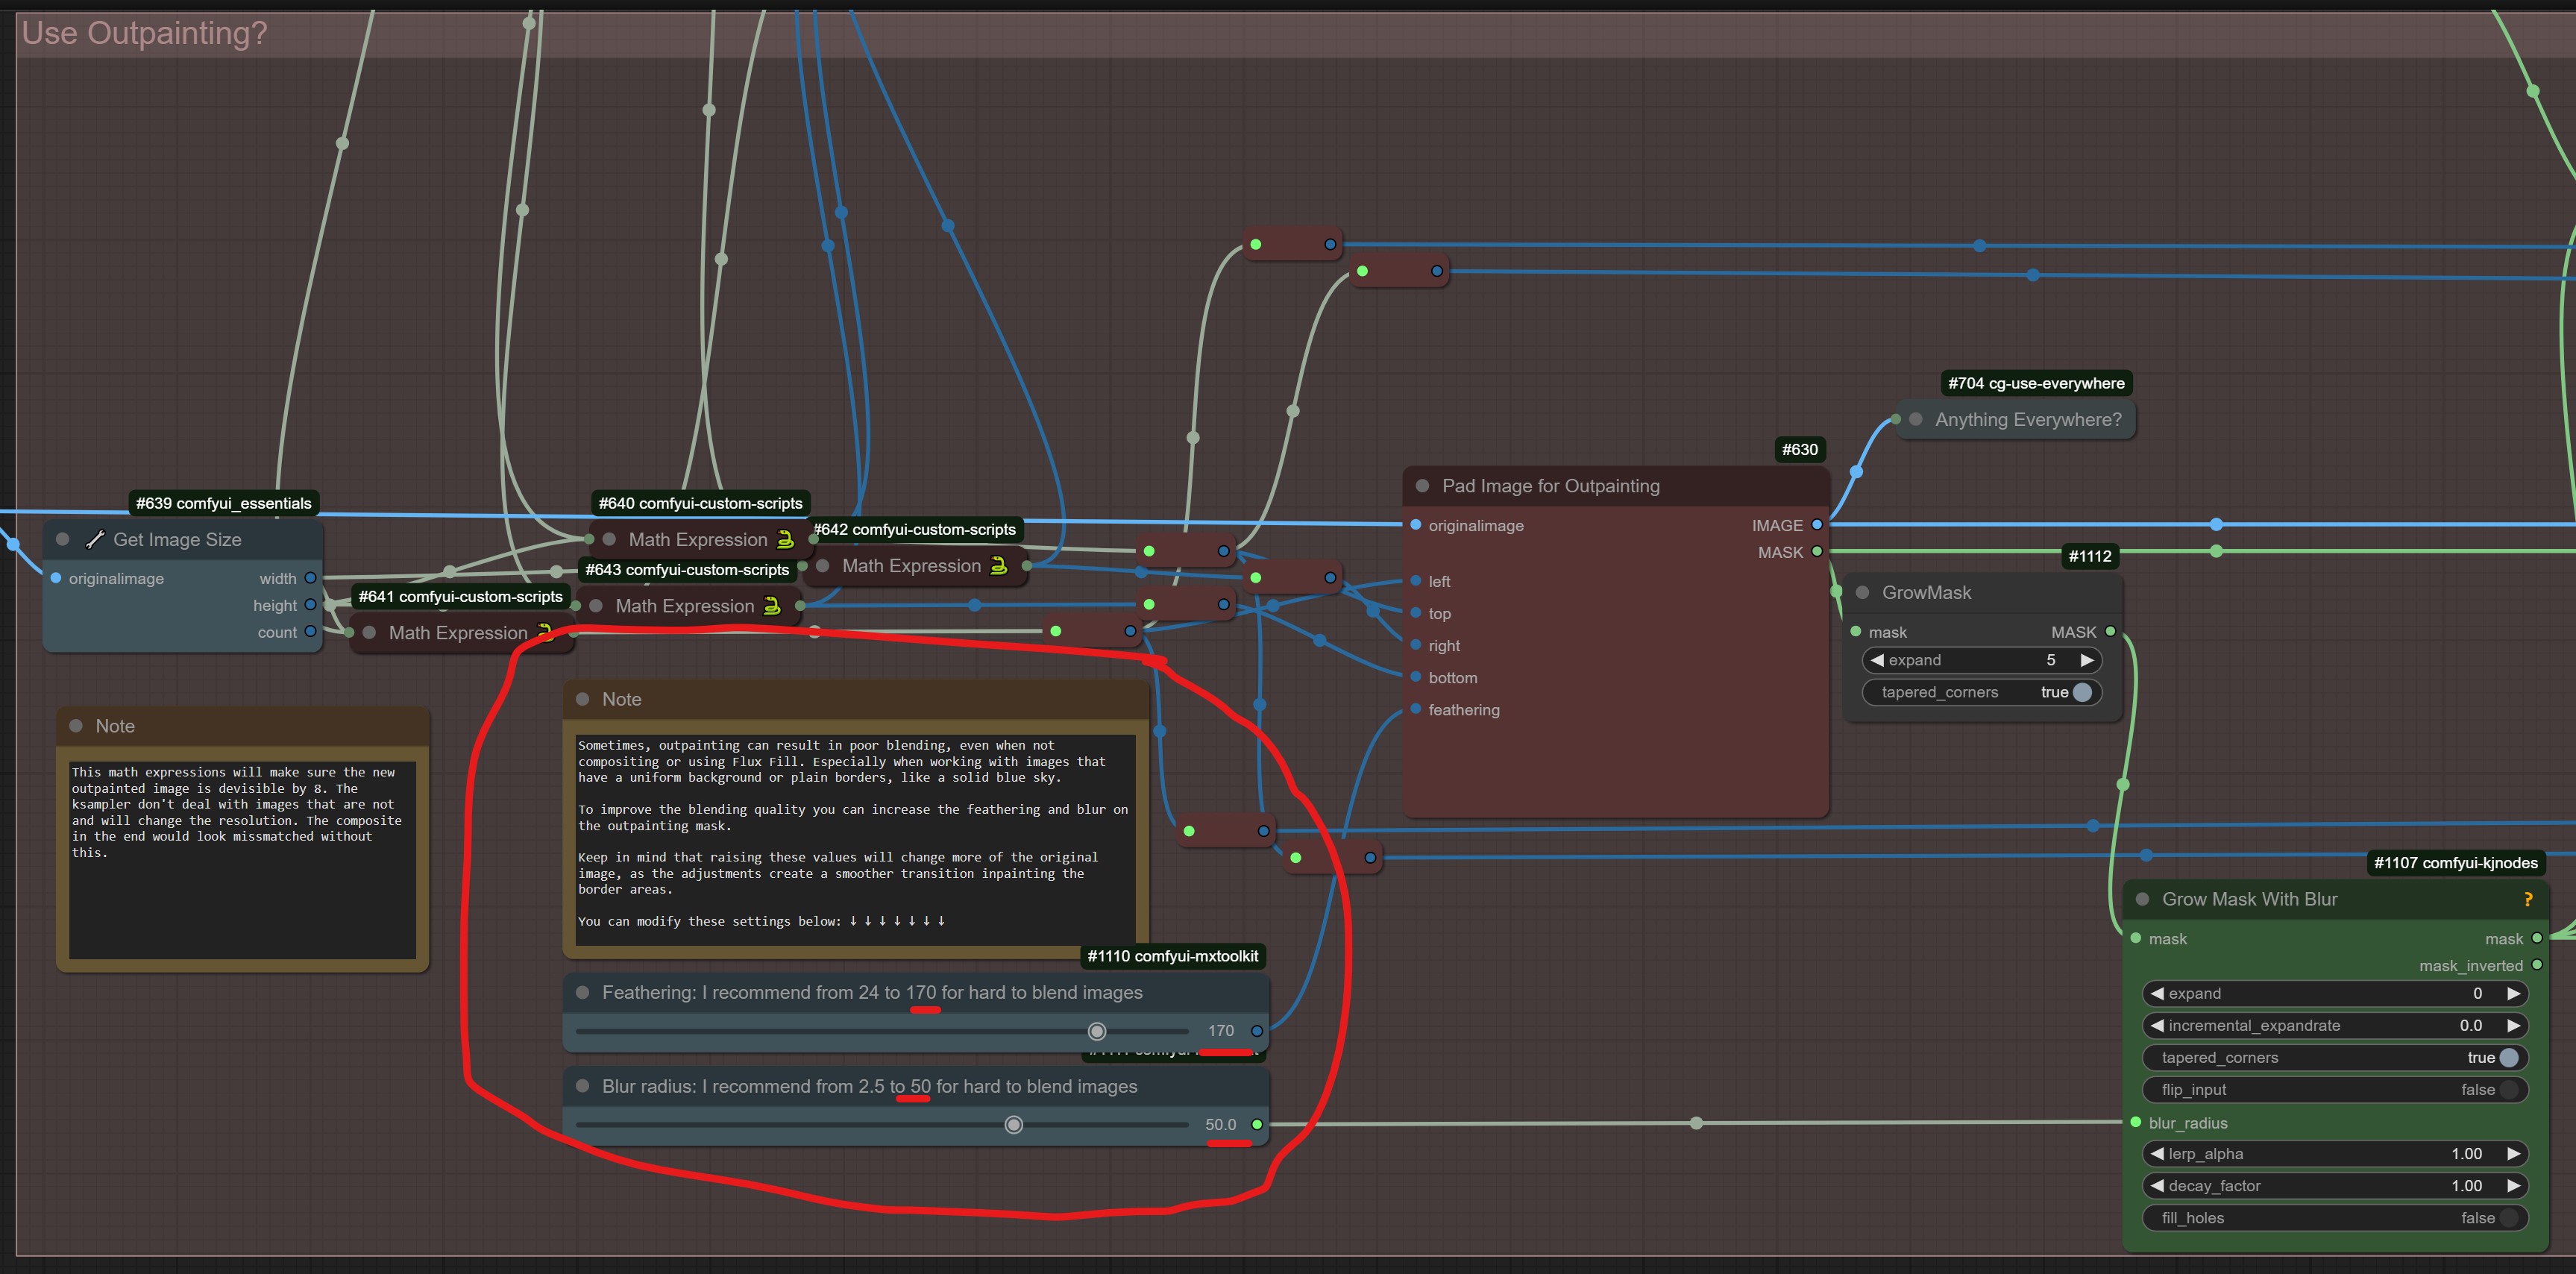This screenshot has width=2576, height=1274.
Task: Collapse the GrowMask node via its title dot
Action: coord(1862,593)
